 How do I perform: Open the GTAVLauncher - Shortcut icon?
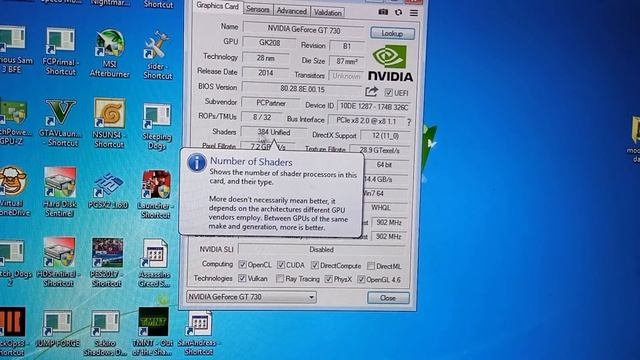[60, 122]
